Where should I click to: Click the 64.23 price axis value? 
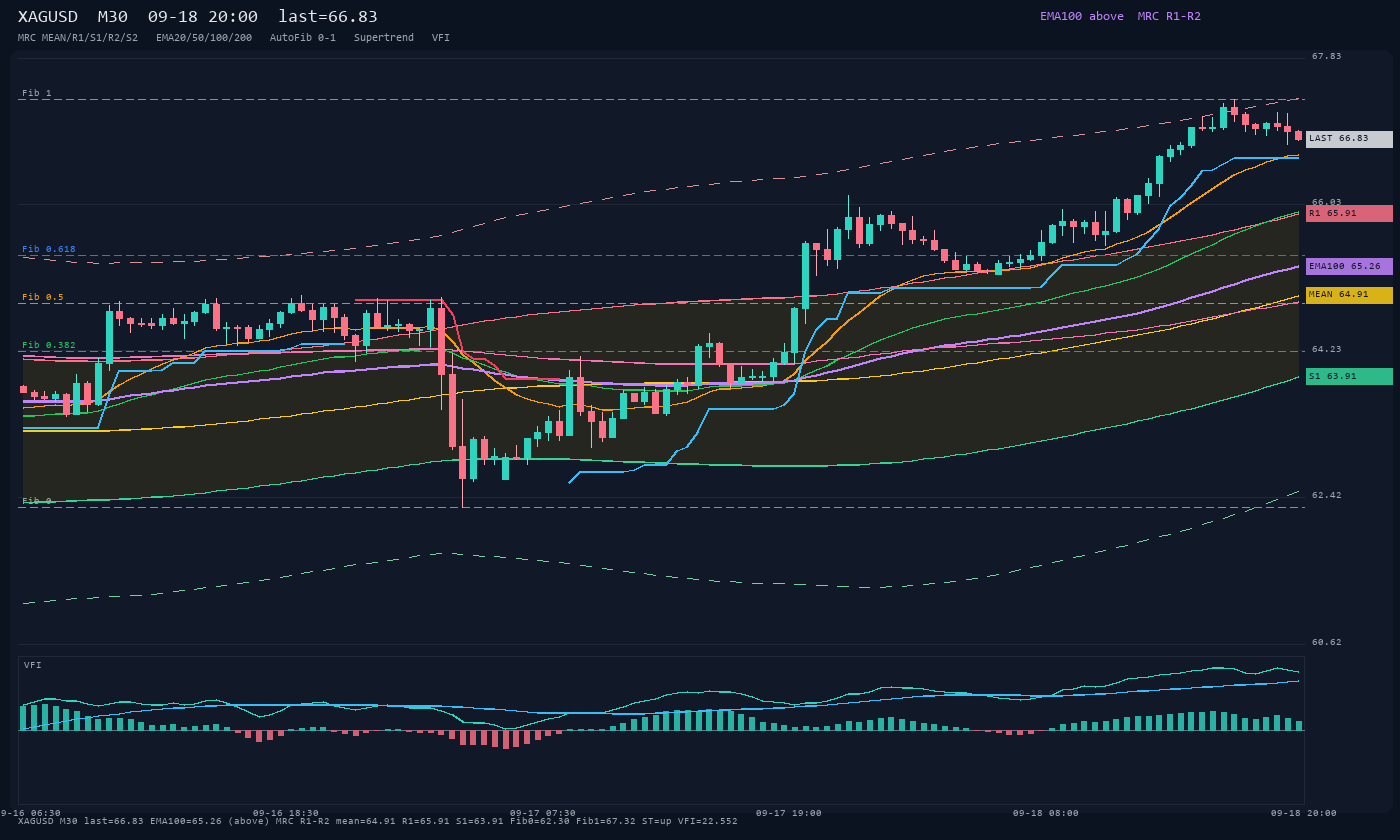(x=1327, y=349)
